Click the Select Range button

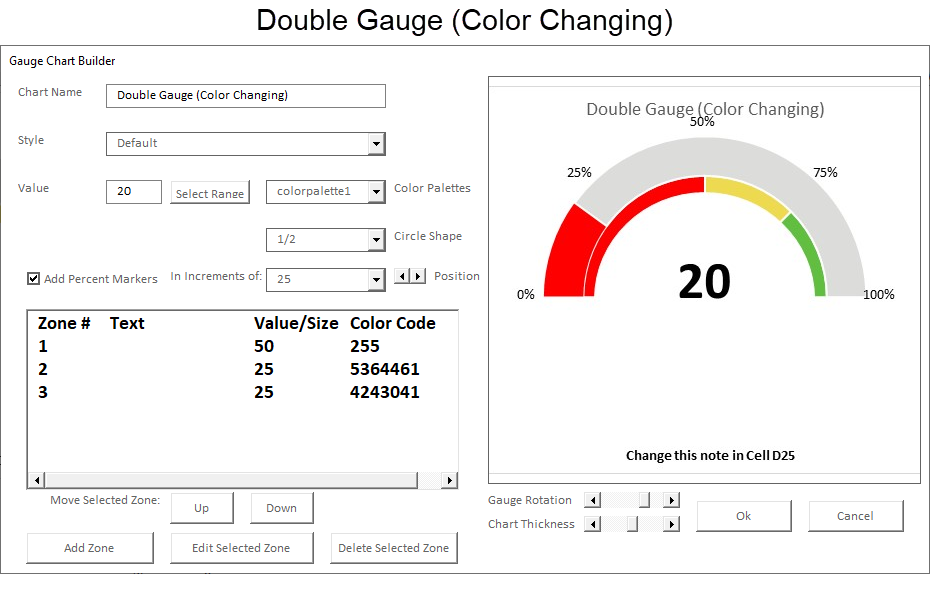pyautogui.click(x=209, y=192)
